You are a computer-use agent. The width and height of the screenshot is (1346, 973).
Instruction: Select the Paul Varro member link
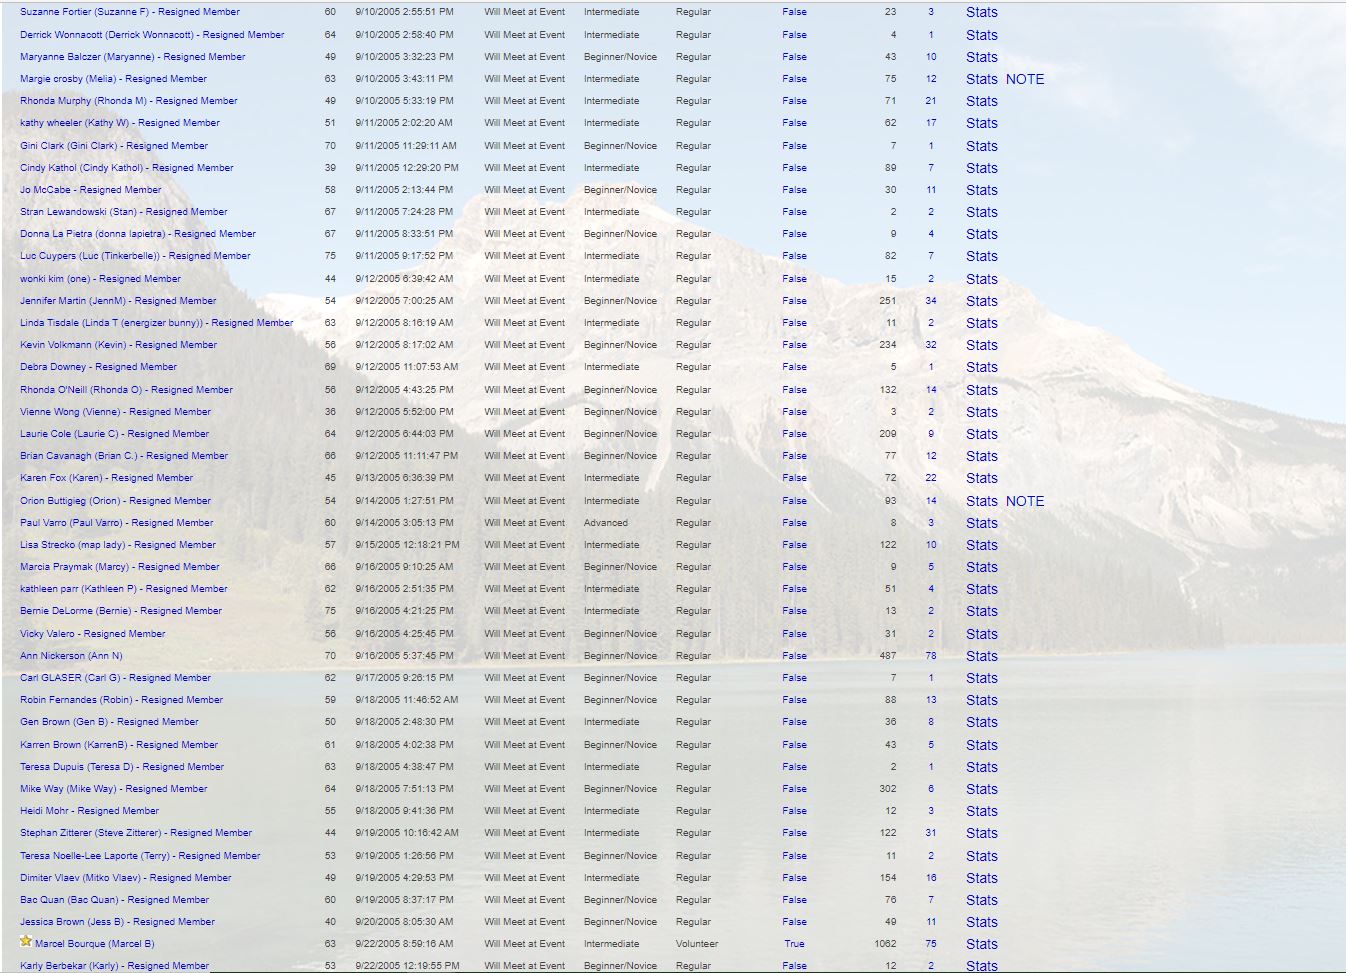tap(116, 523)
